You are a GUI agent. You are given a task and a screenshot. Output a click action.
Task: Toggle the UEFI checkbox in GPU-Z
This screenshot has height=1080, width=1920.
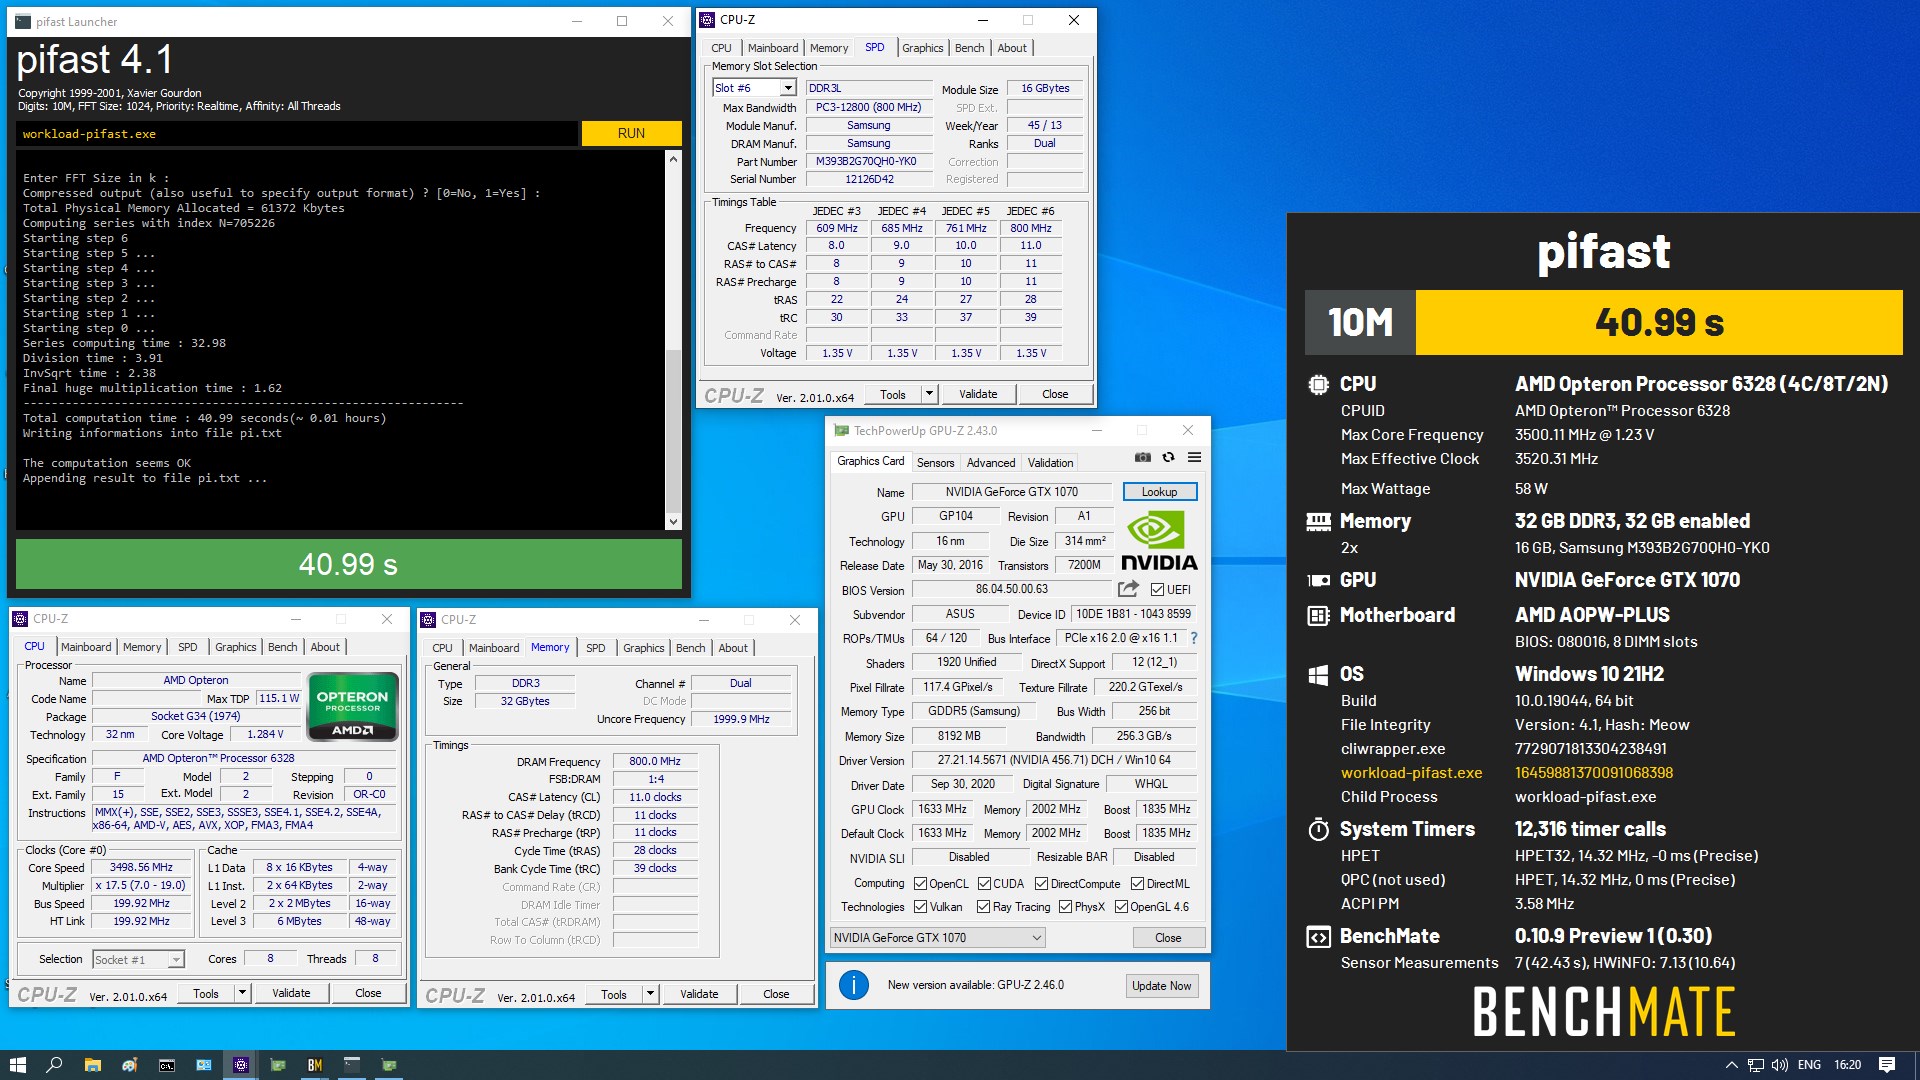[x=1157, y=590]
